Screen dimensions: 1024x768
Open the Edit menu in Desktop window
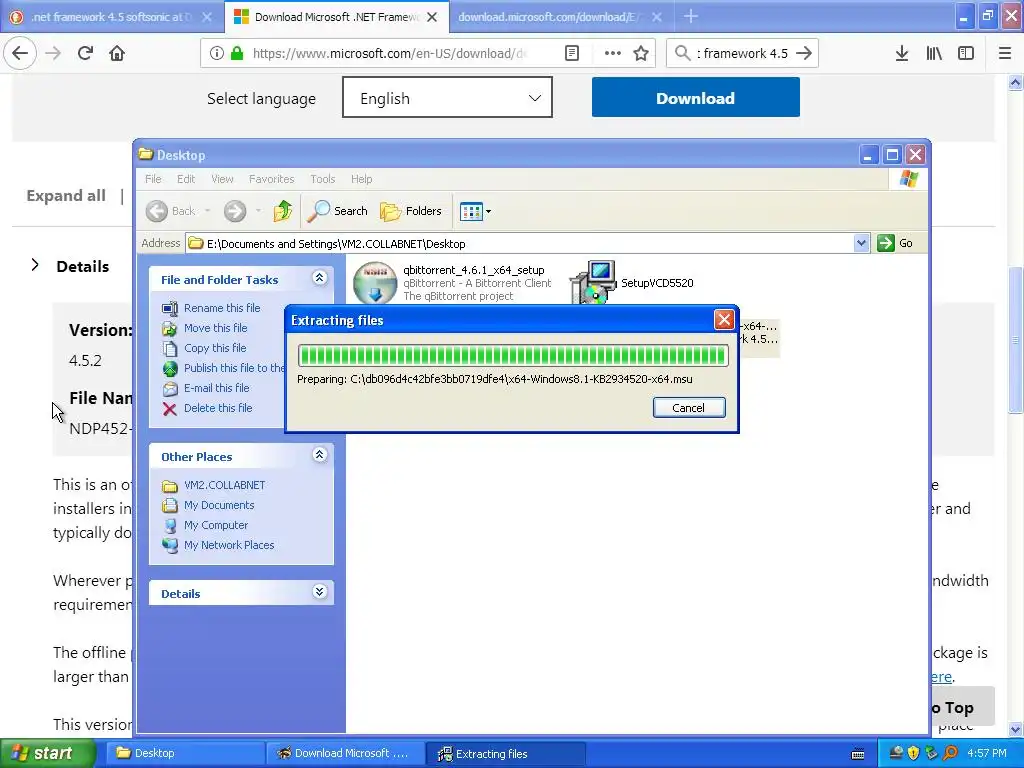point(185,179)
